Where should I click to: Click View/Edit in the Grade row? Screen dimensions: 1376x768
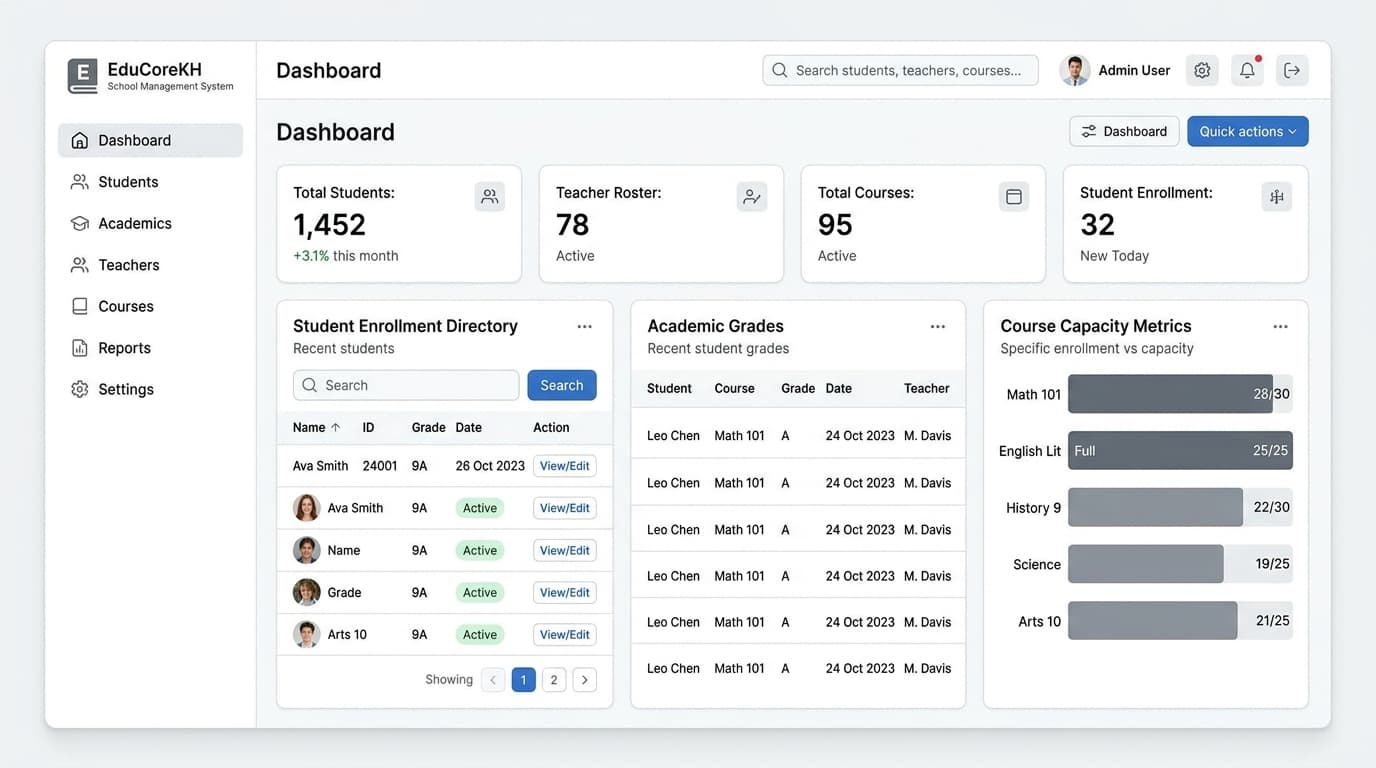click(x=565, y=592)
